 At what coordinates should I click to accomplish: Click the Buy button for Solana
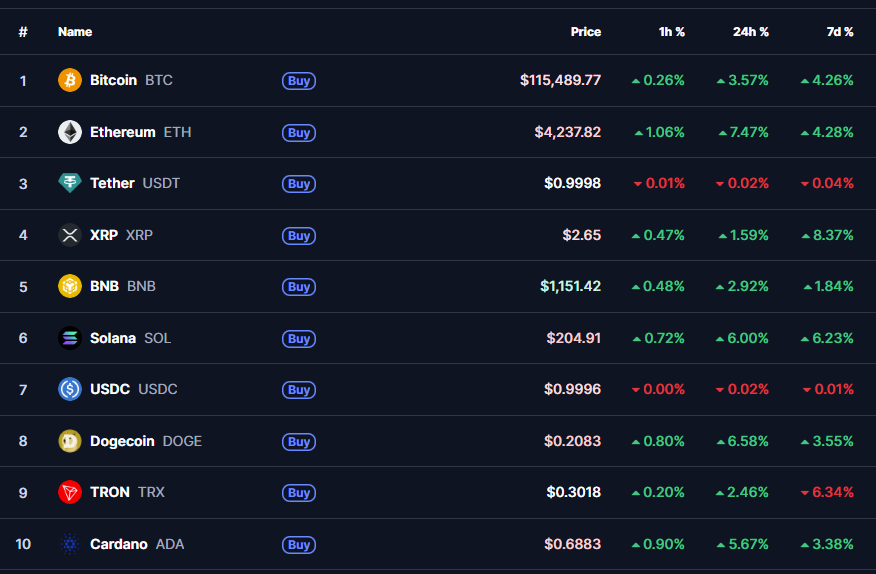coord(299,339)
